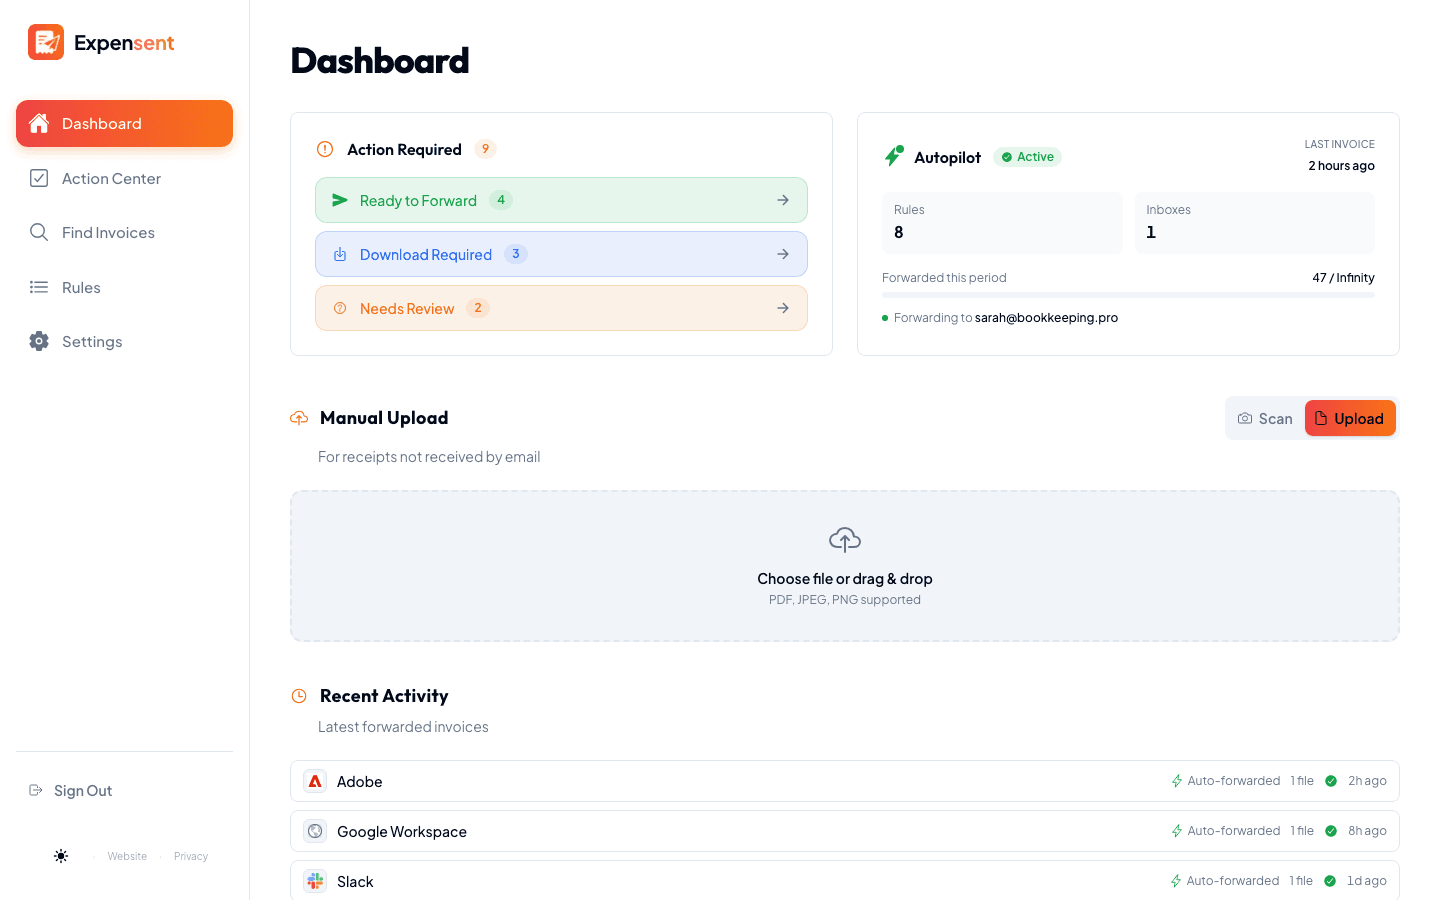Open the Privacy link in footer

190,856
